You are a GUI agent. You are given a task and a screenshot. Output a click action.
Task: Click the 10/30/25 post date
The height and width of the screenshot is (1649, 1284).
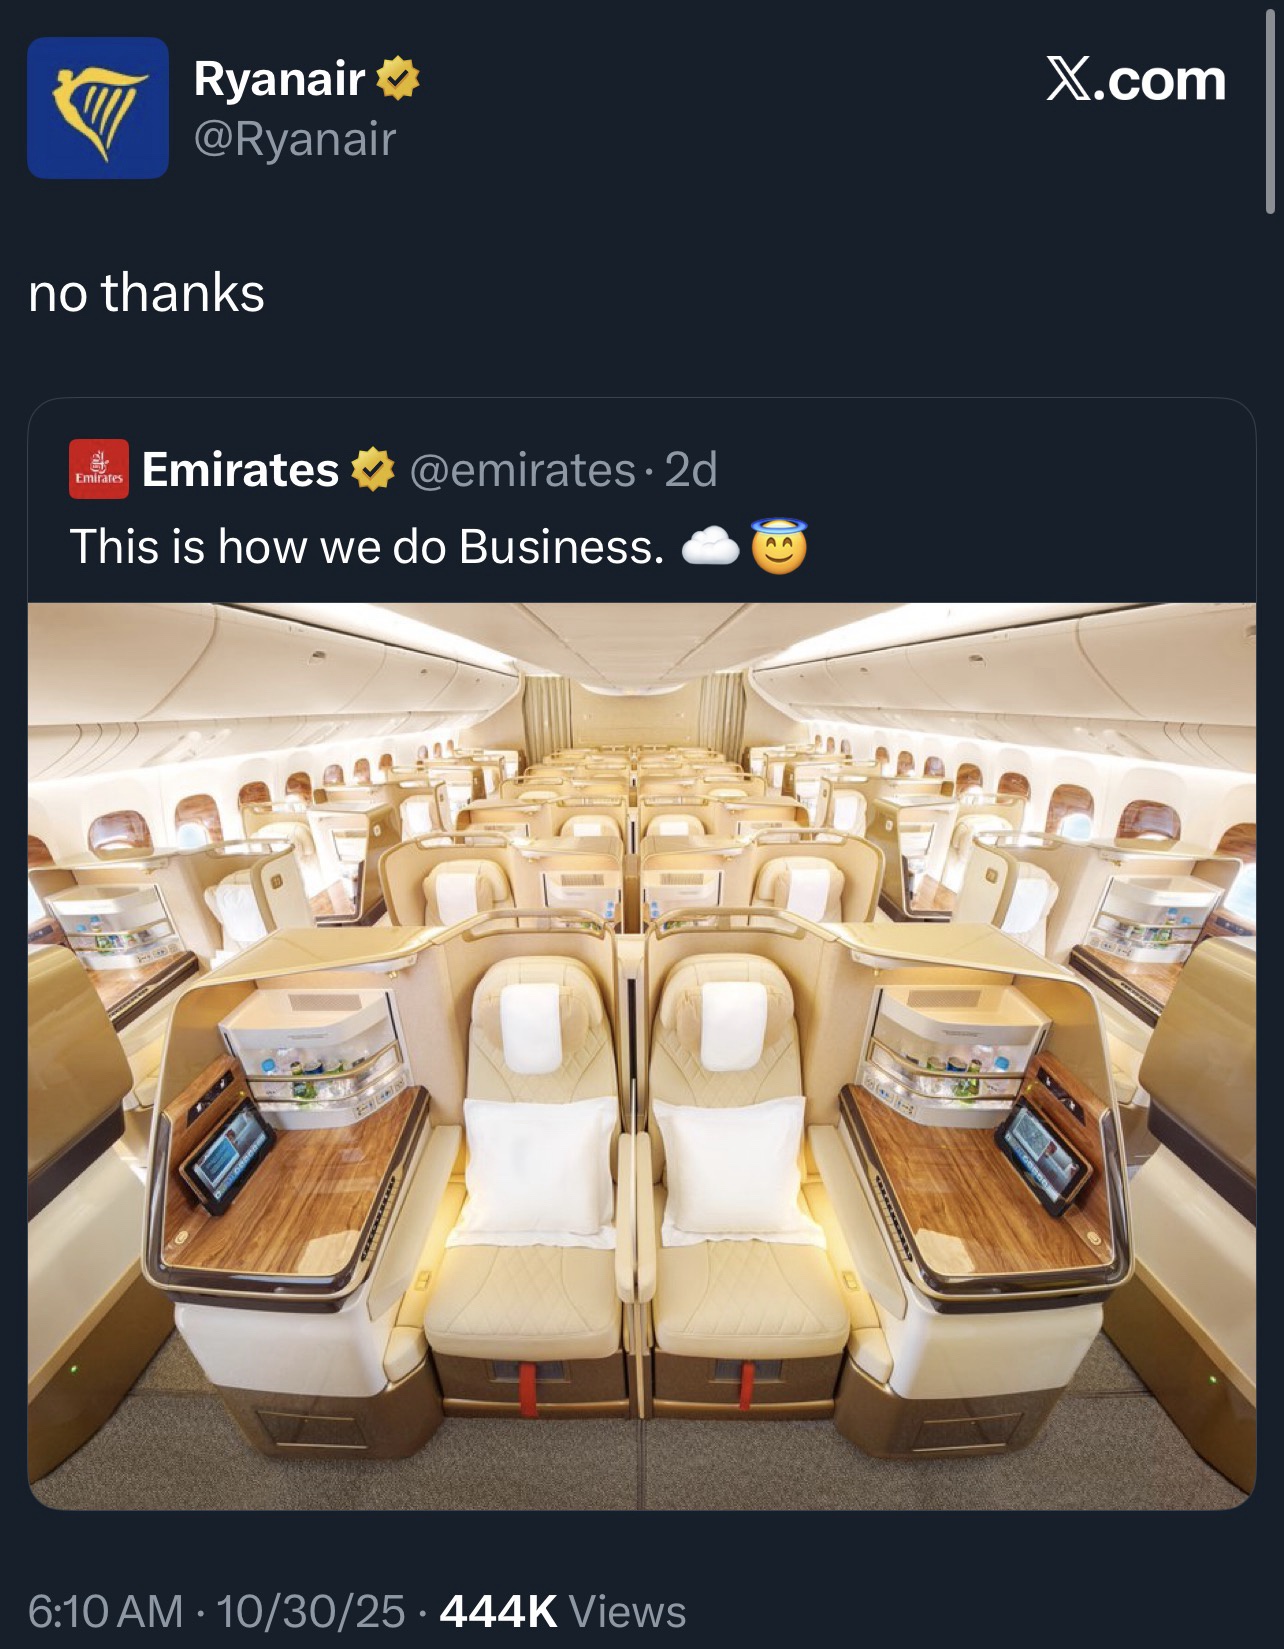coord(310,1611)
